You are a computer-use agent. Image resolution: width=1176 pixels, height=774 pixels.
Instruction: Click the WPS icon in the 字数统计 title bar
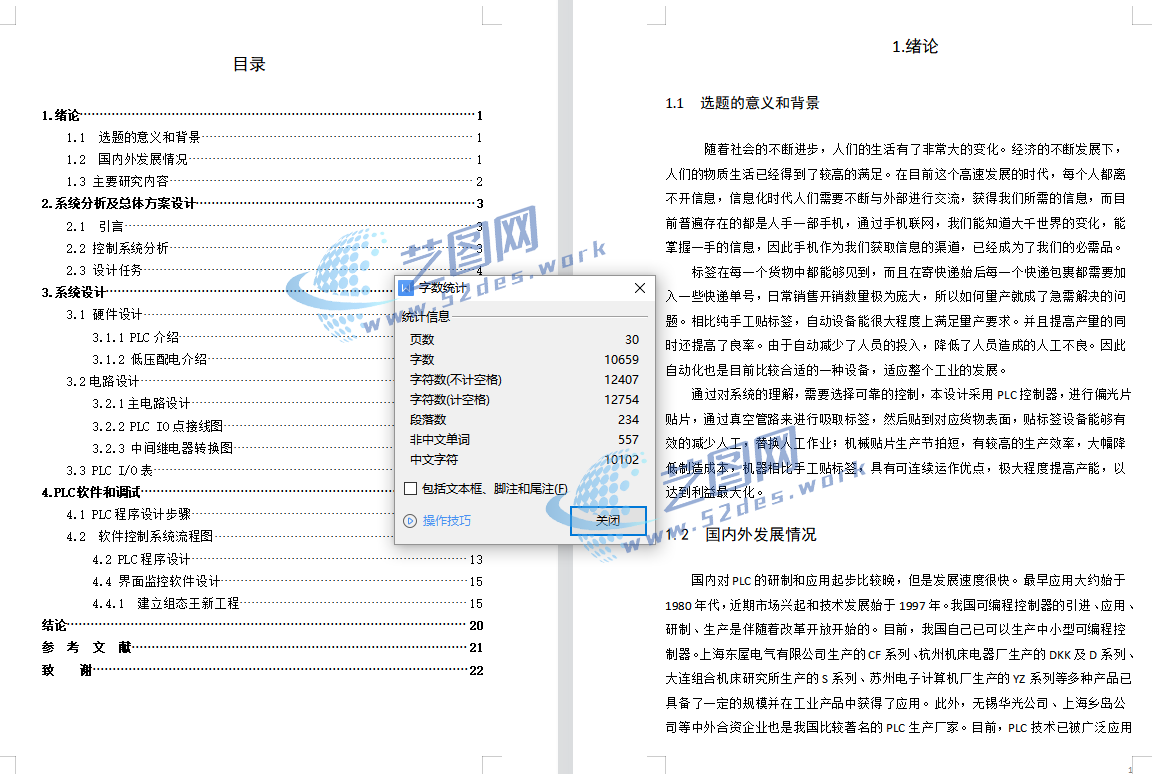[406, 289]
